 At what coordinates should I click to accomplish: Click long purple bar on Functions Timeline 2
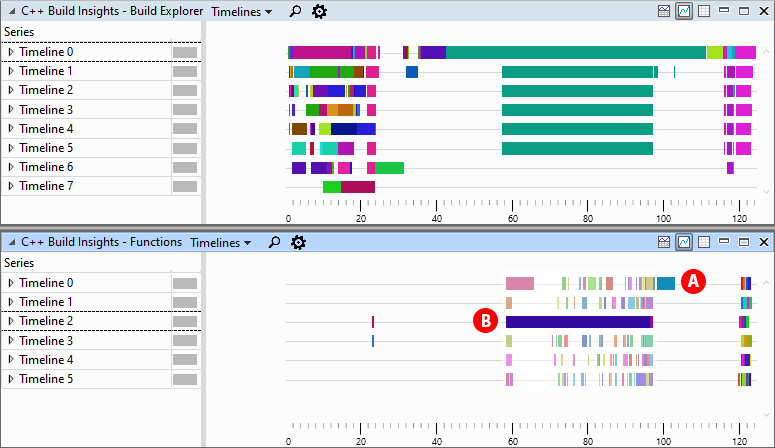pyautogui.click(x=578, y=322)
